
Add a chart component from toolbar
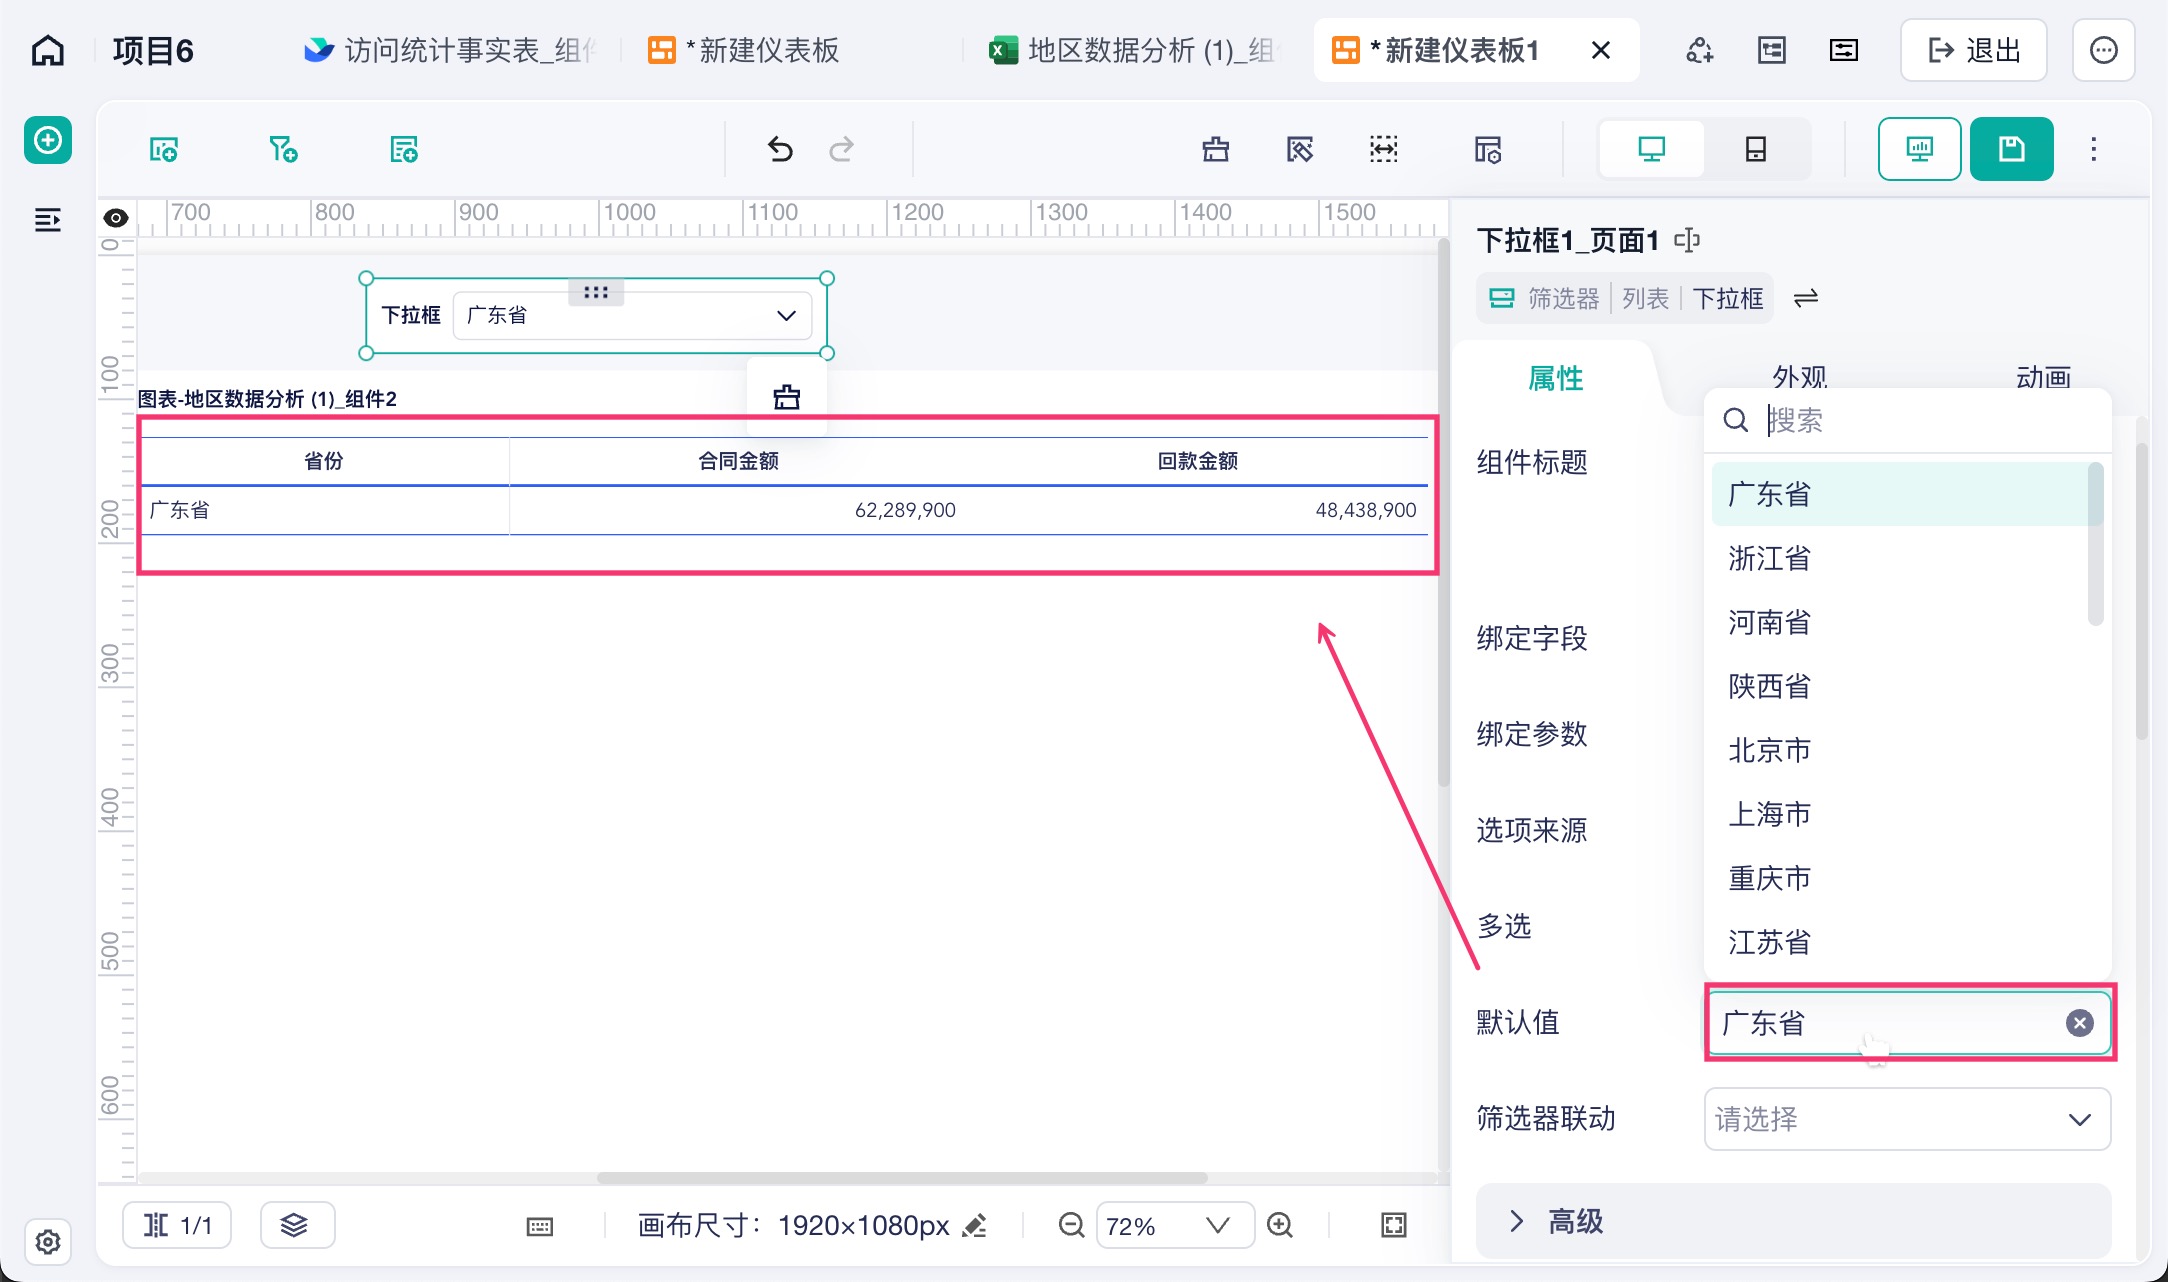(164, 150)
